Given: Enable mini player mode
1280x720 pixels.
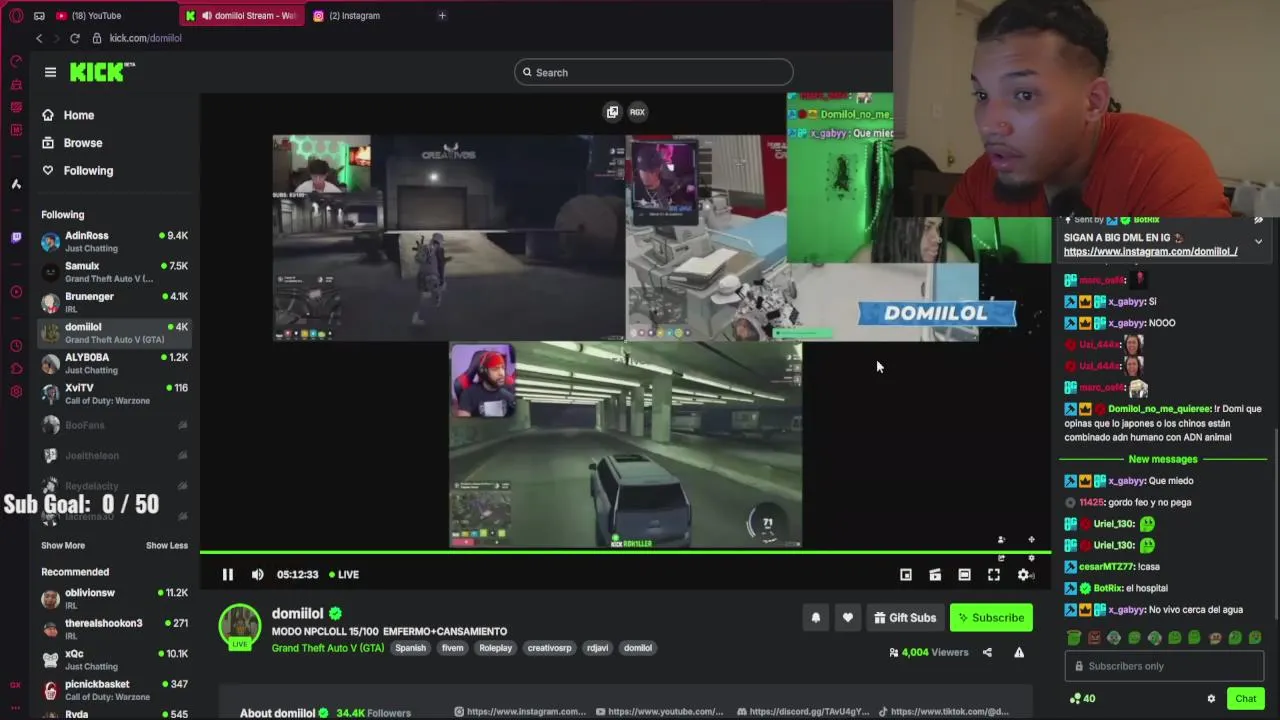Looking at the screenshot, I should tap(905, 574).
